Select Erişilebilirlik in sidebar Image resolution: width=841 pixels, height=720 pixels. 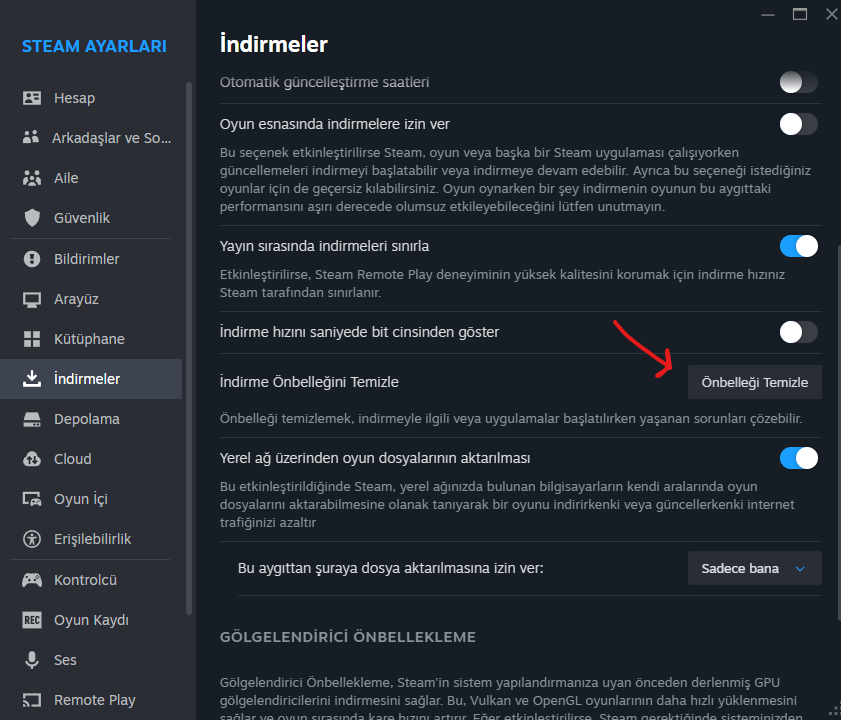(x=91, y=539)
